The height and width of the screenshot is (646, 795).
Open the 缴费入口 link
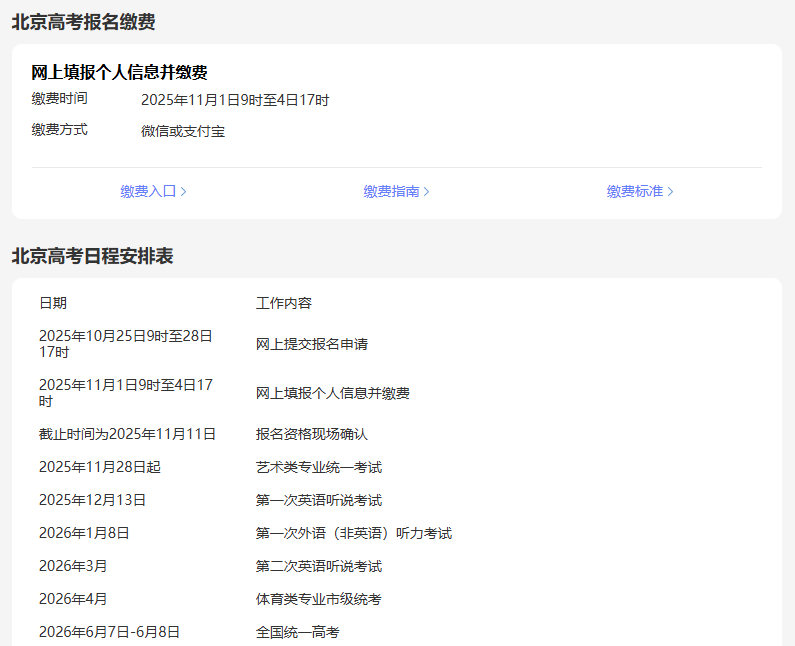coord(148,191)
